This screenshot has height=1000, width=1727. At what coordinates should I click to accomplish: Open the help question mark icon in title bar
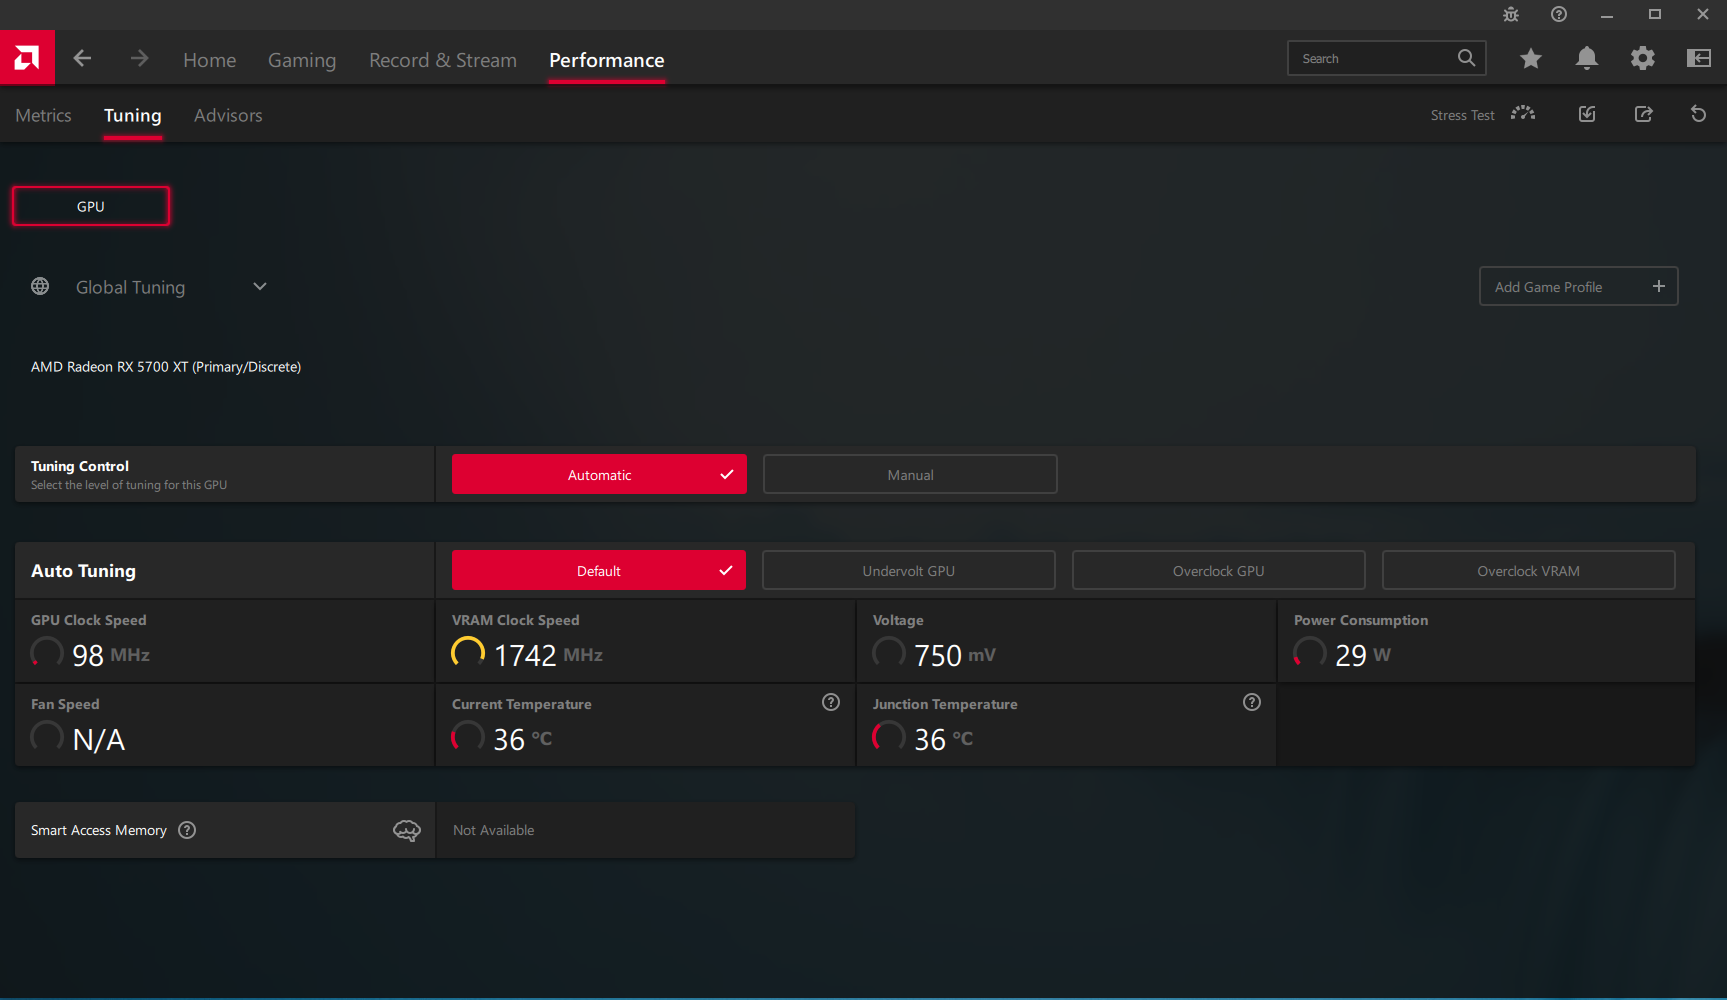(1559, 14)
